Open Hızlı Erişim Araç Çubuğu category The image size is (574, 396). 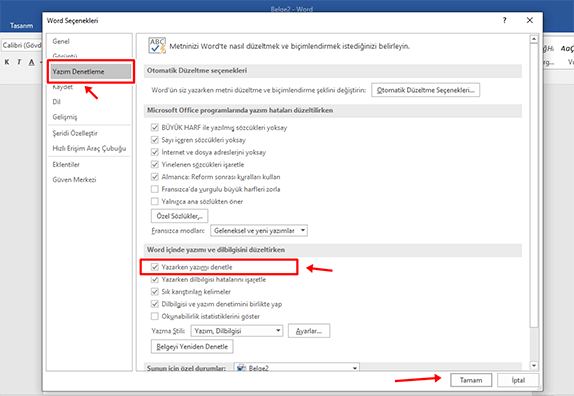[x=89, y=148]
